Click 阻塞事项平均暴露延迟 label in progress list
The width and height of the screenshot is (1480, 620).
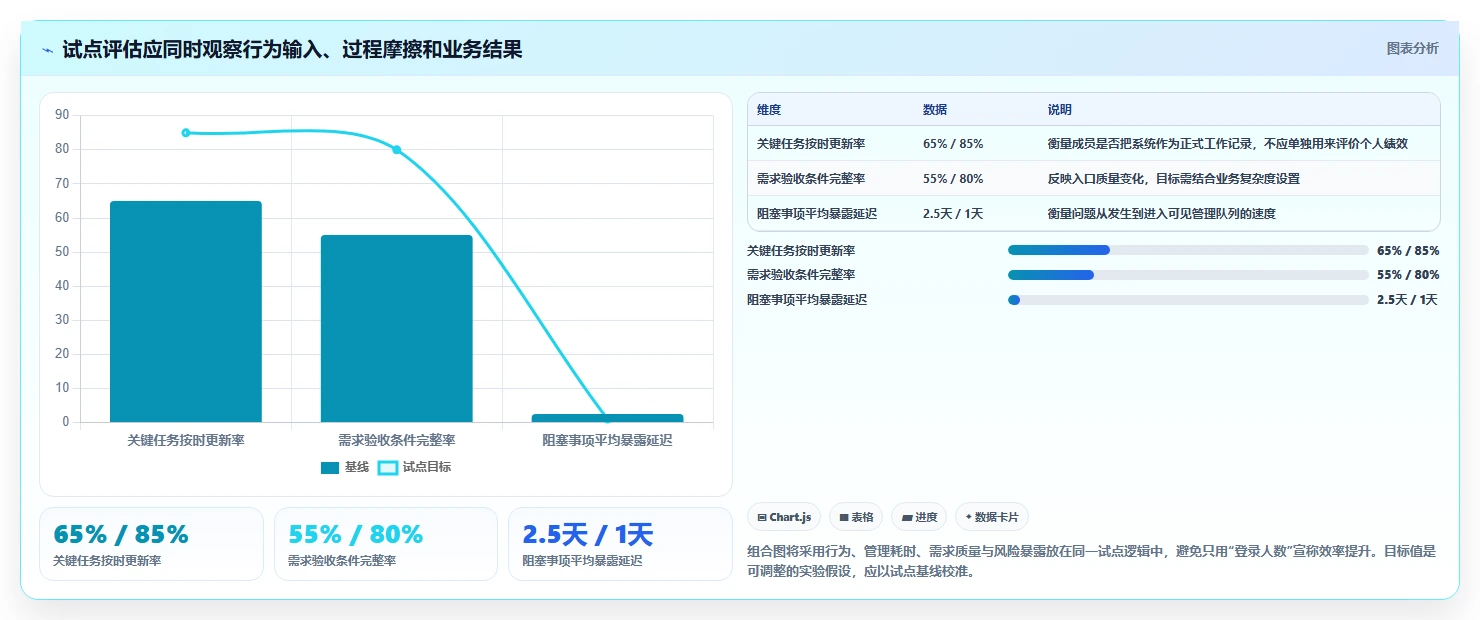click(x=807, y=300)
